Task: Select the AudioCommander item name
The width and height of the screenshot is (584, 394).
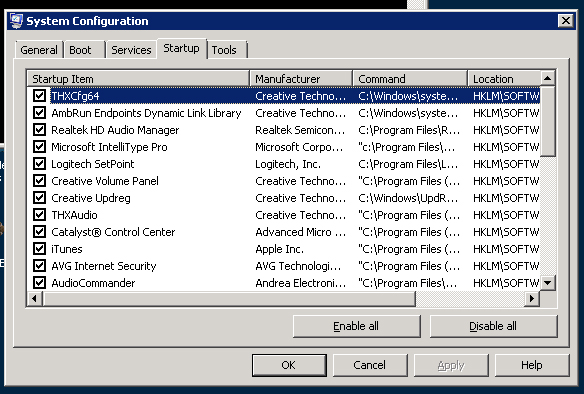Action: tap(93, 283)
